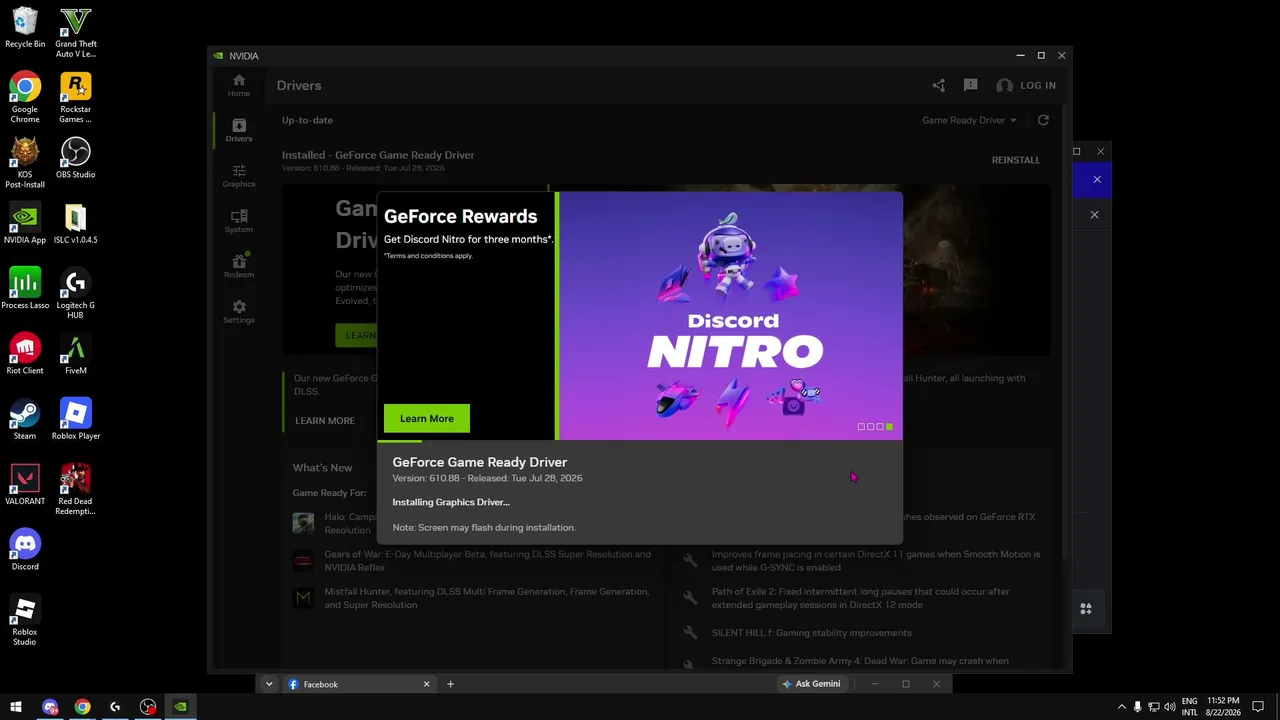Image resolution: width=1280 pixels, height=720 pixels.
Task: Open the Redeem section in NVIDIA sidebar
Action: [x=238, y=266]
